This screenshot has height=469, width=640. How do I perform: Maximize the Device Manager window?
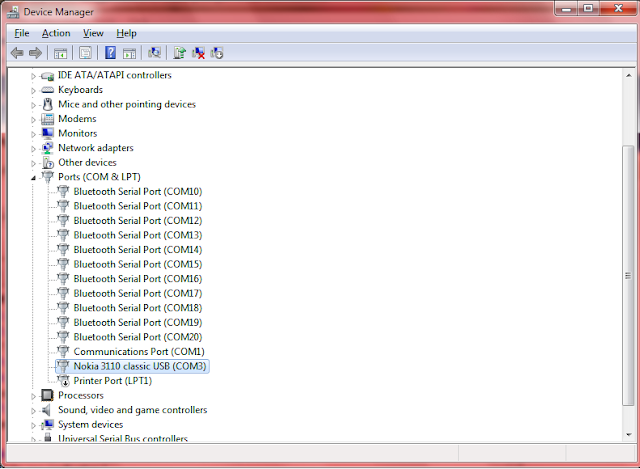tap(588, 9)
